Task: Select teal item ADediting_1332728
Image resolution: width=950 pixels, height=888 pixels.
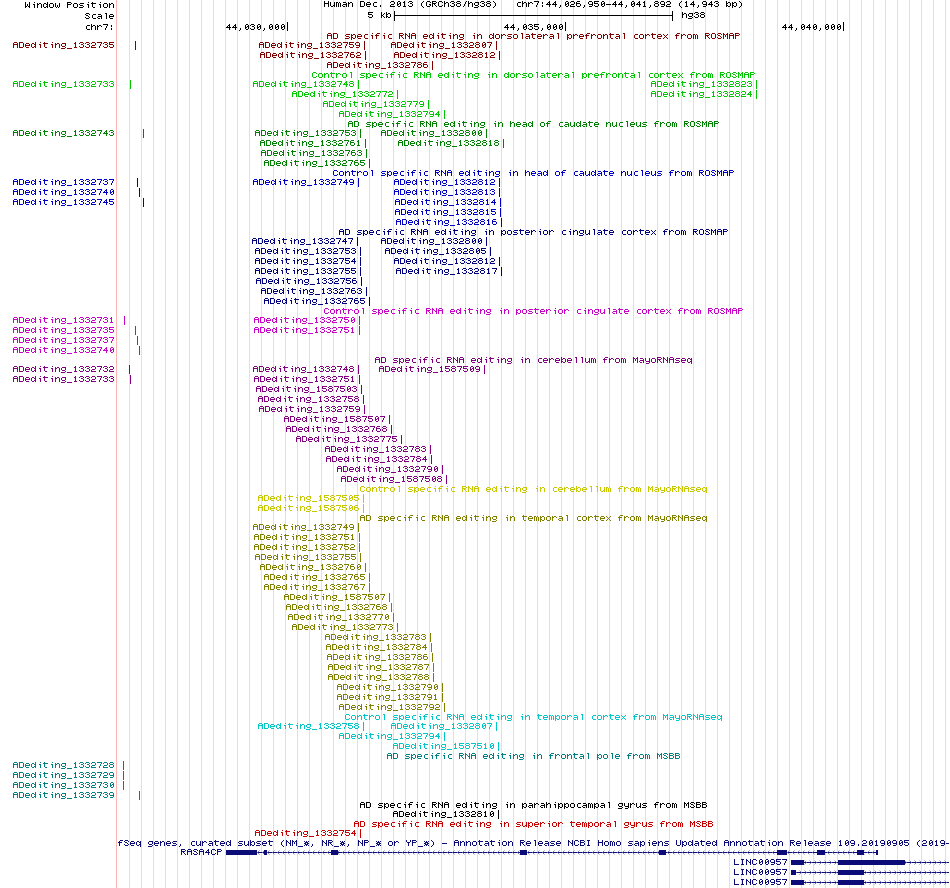Action: click(x=64, y=766)
